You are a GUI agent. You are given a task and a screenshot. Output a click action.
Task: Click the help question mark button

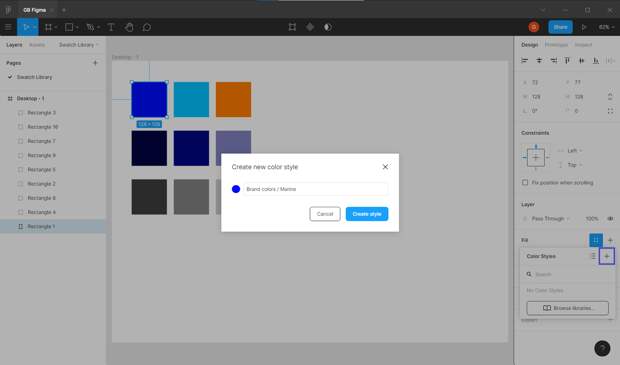pos(602,348)
